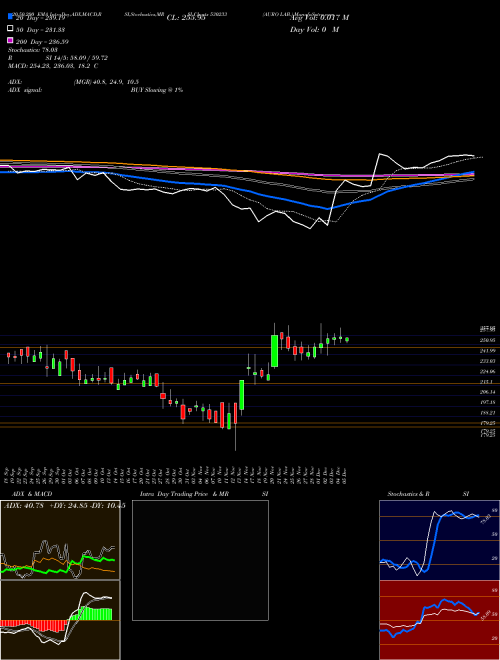The image size is (500, 660).
Task: Click the 'Intra Day Trading Price & MR' title
Action: (x=184, y=494)
